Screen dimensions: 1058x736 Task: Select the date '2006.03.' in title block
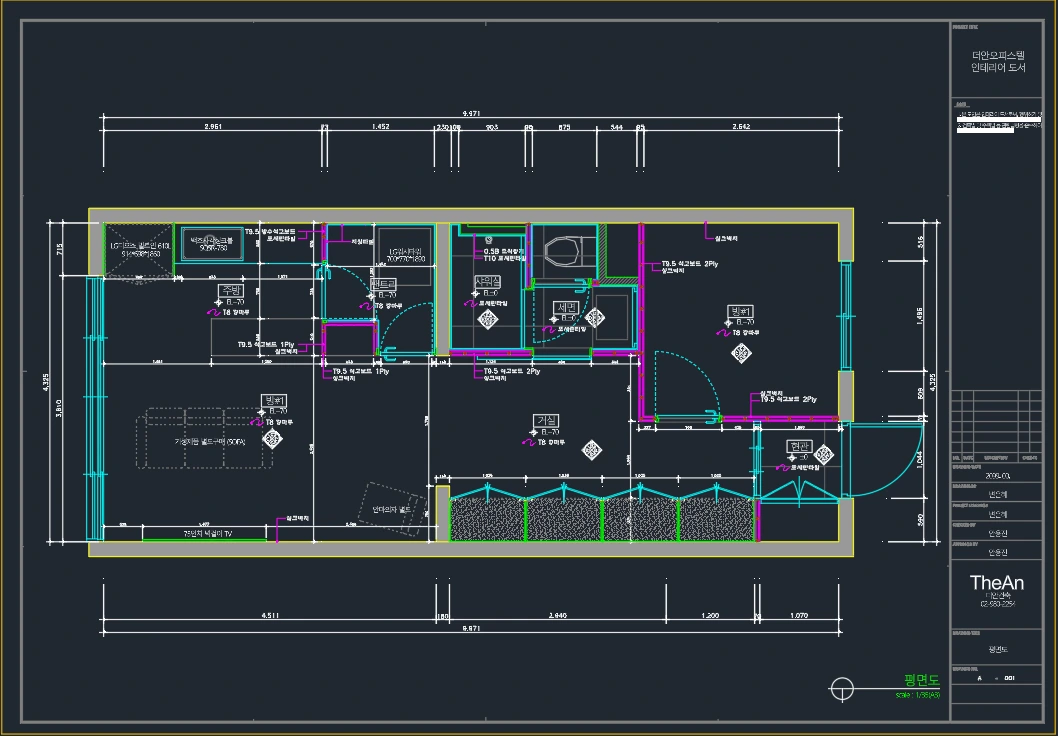tap(997, 476)
